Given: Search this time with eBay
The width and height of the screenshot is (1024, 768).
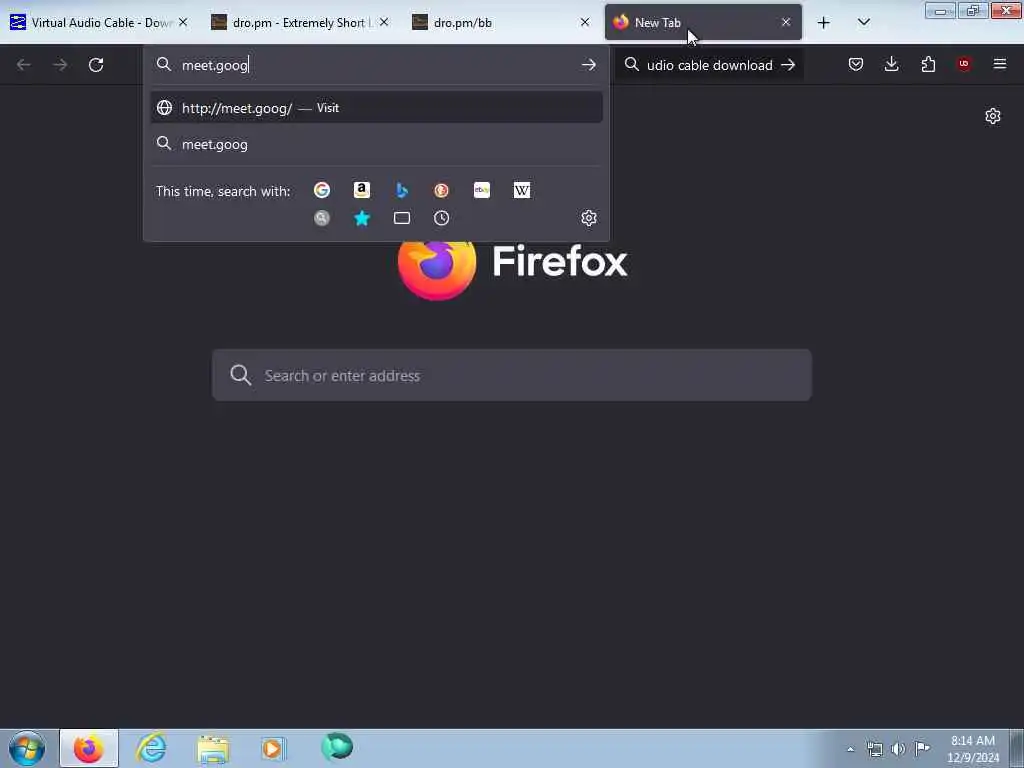Looking at the screenshot, I should [x=481, y=190].
